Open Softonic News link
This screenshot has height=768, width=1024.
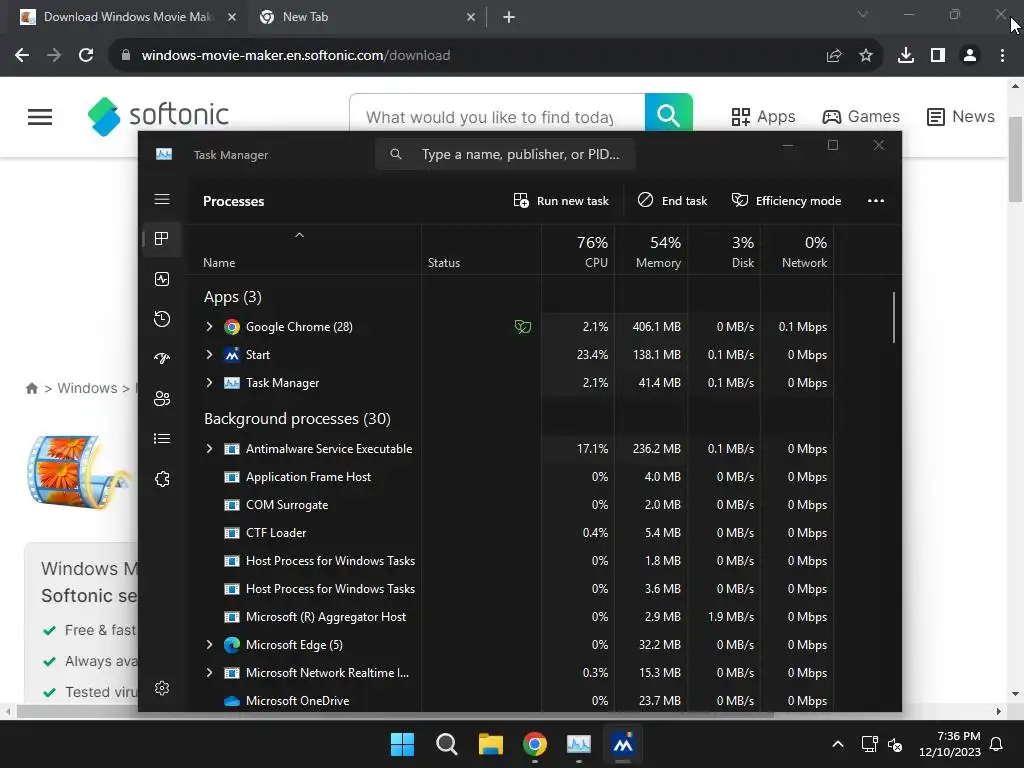tap(961, 116)
